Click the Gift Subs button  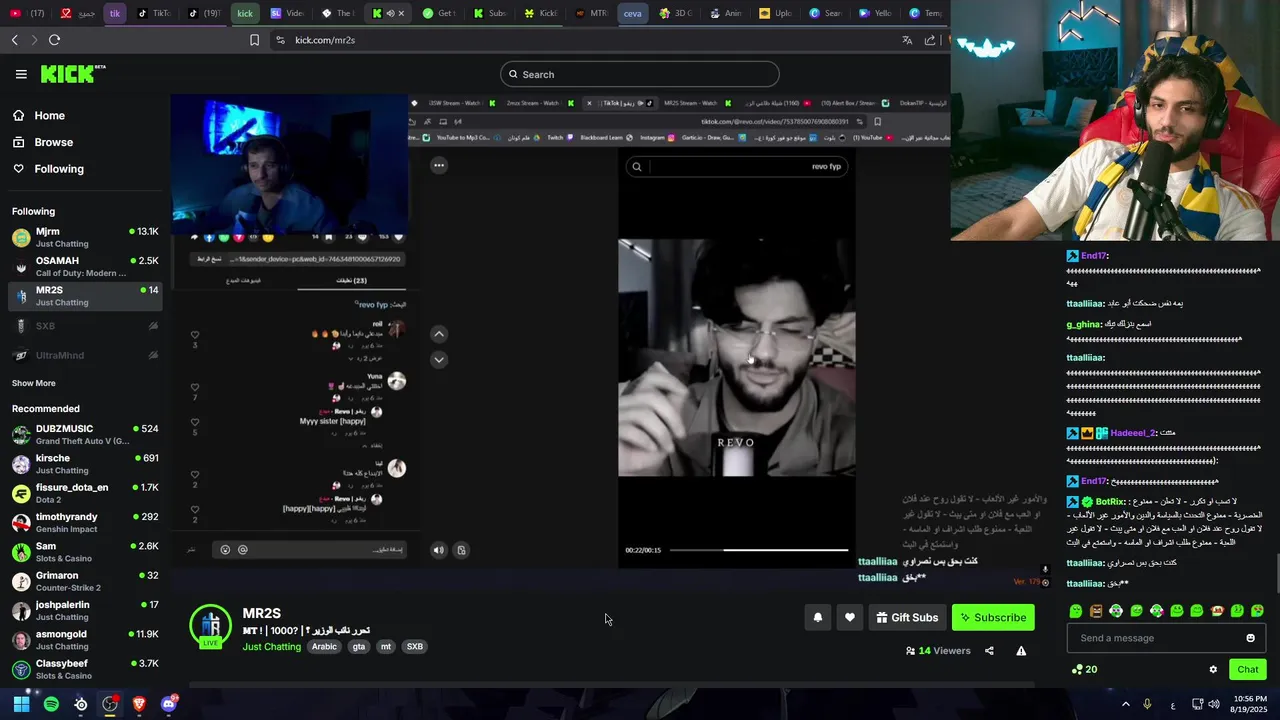[907, 617]
